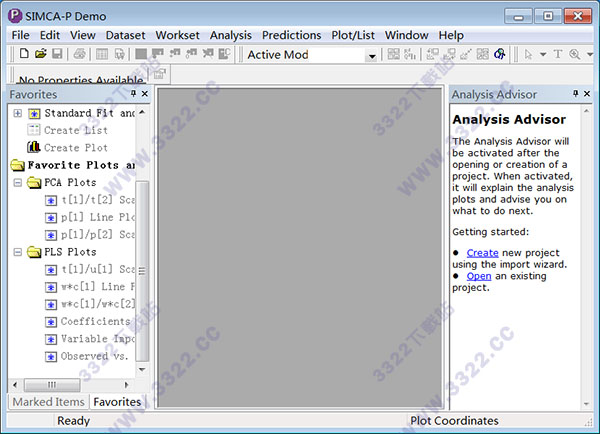The height and width of the screenshot is (434, 600).
Task: Select the arrow pointer tool
Action: (528, 54)
